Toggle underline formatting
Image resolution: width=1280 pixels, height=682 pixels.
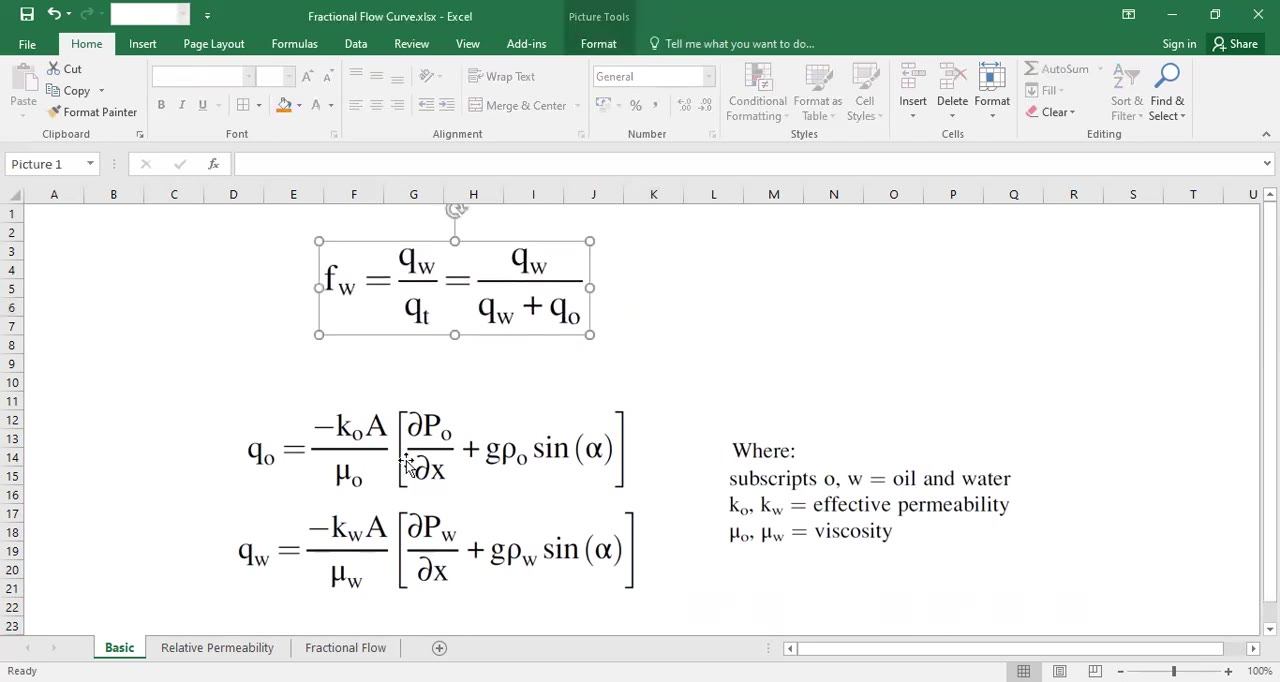(202, 104)
